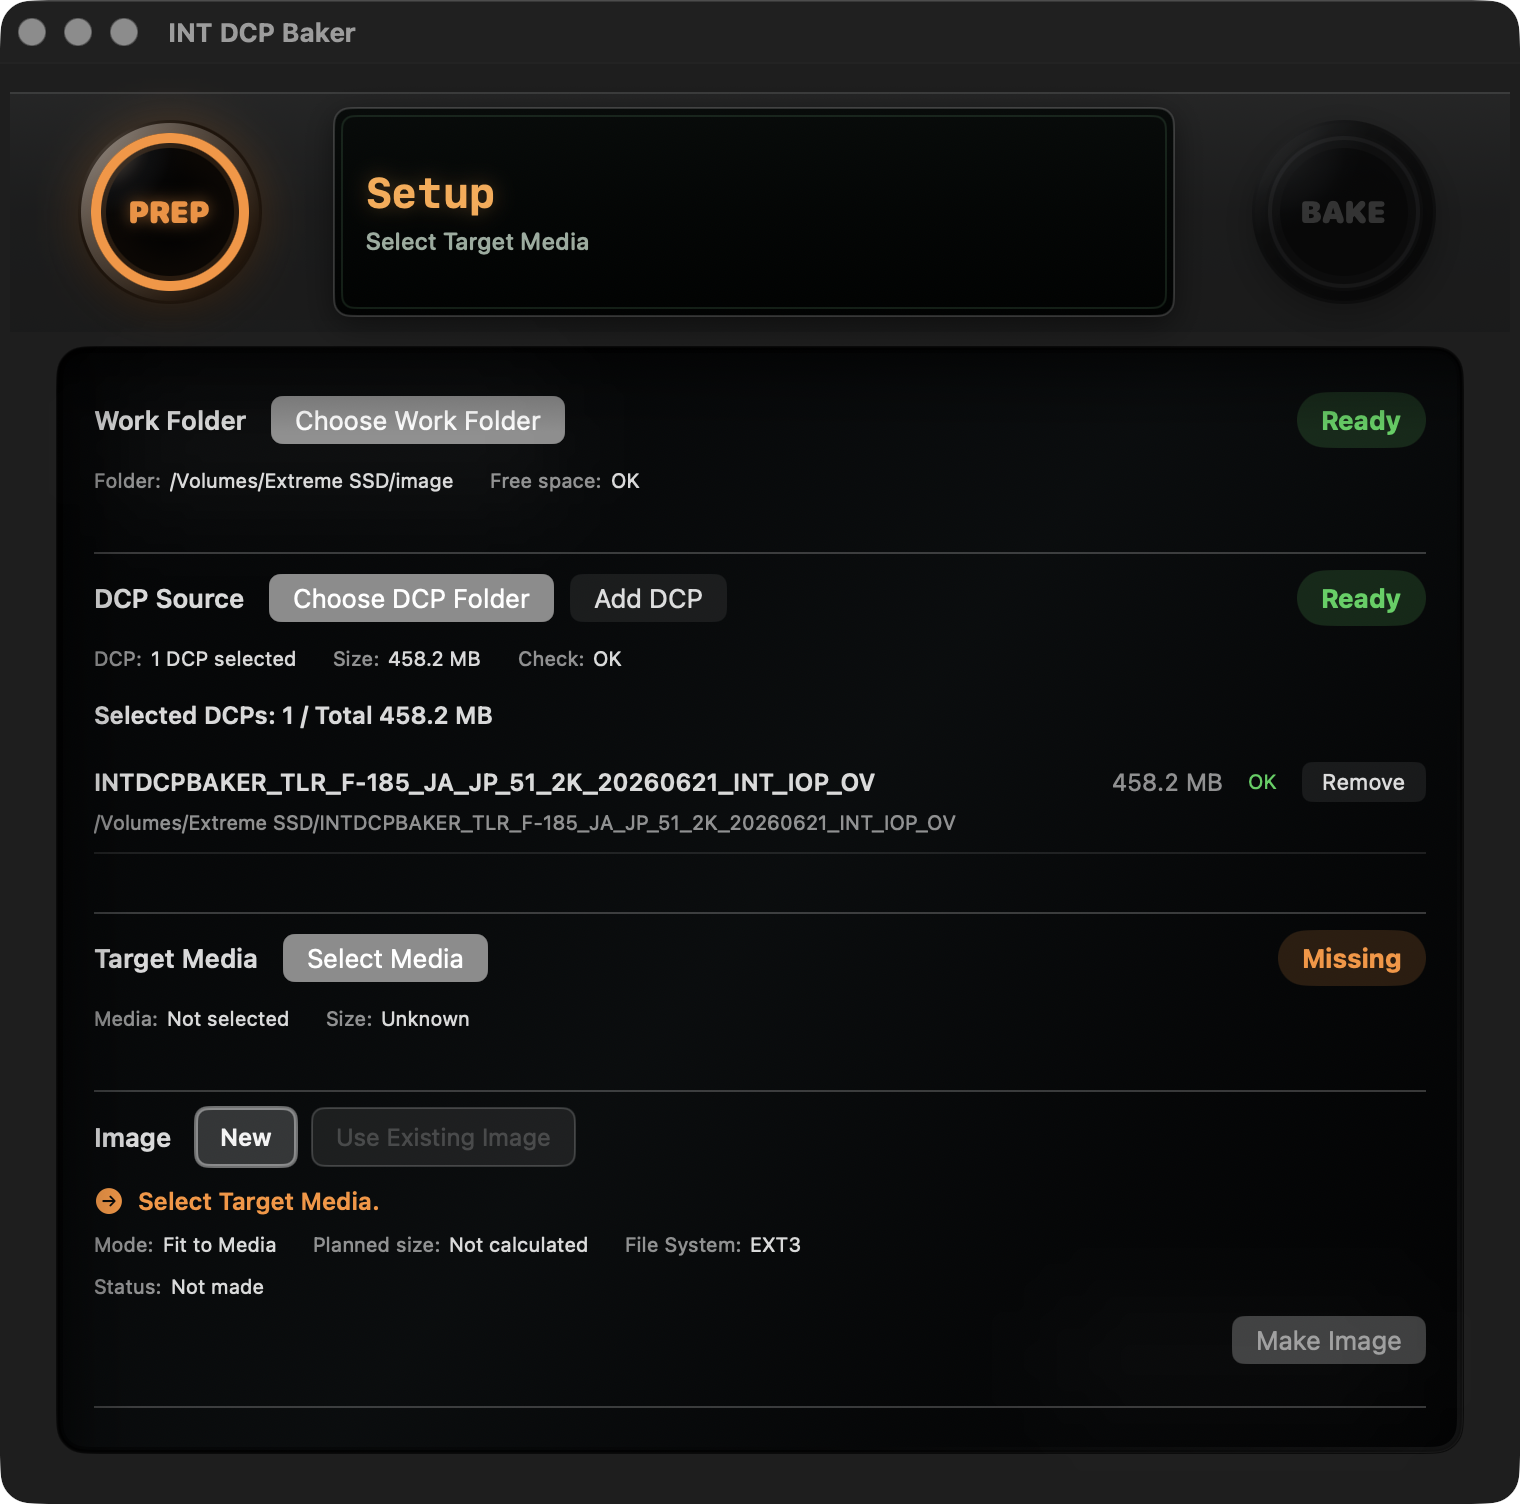Click 'Selected DCPs: 1 / Total 458.2 MB'
The width and height of the screenshot is (1520, 1504).
click(293, 715)
